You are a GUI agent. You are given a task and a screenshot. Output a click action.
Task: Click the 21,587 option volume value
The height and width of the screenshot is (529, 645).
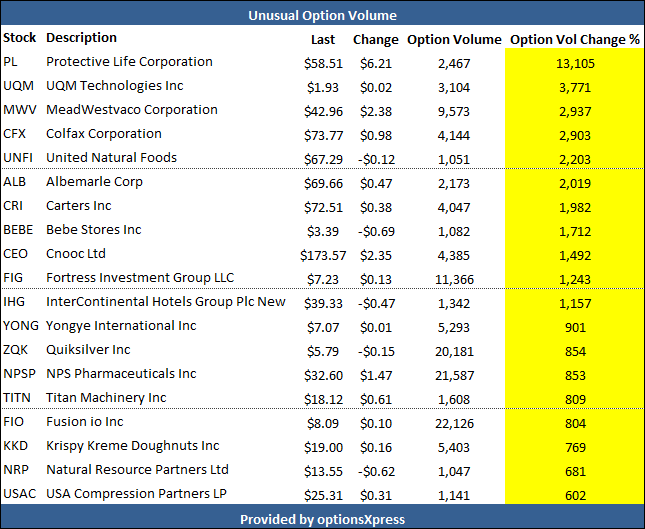[454, 376]
